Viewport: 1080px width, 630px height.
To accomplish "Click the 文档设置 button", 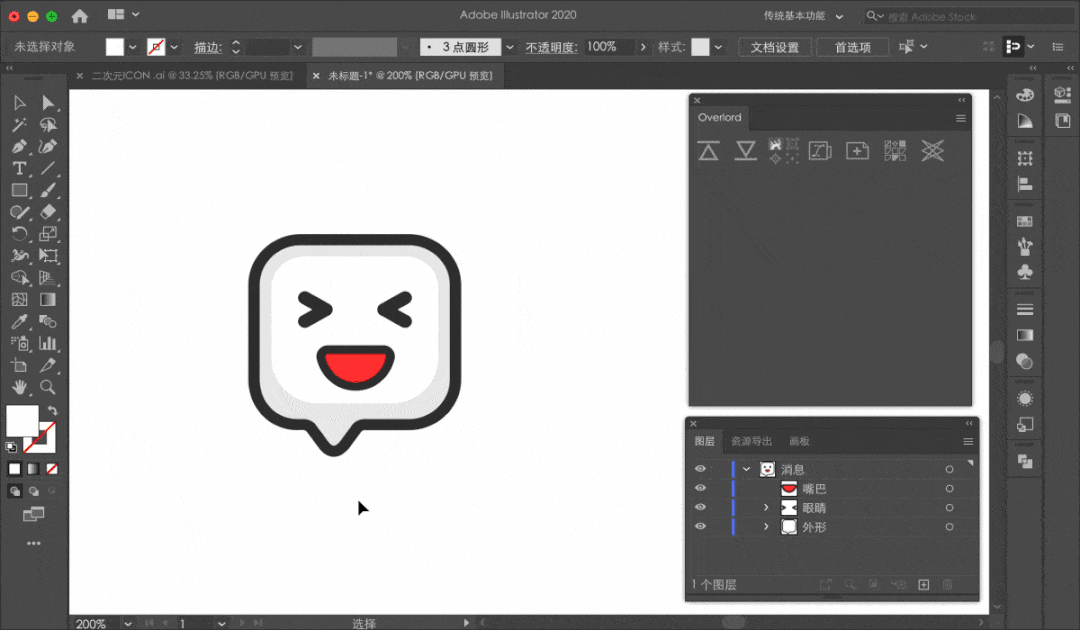I will pos(775,47).
